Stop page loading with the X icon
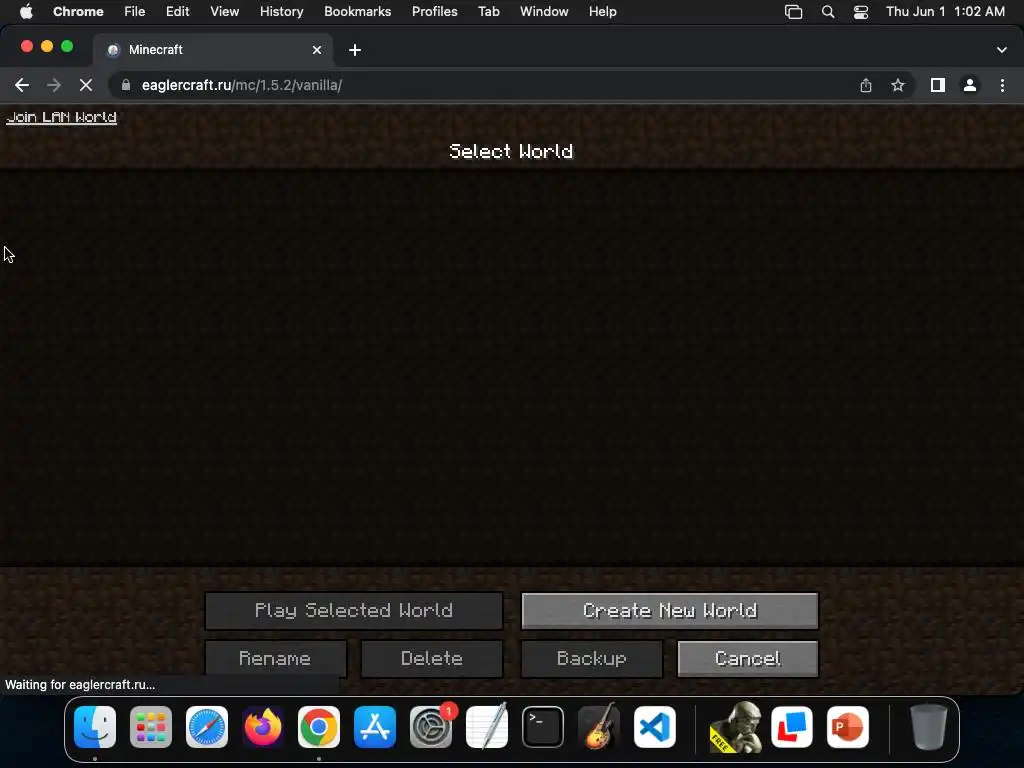 [86, 85]
